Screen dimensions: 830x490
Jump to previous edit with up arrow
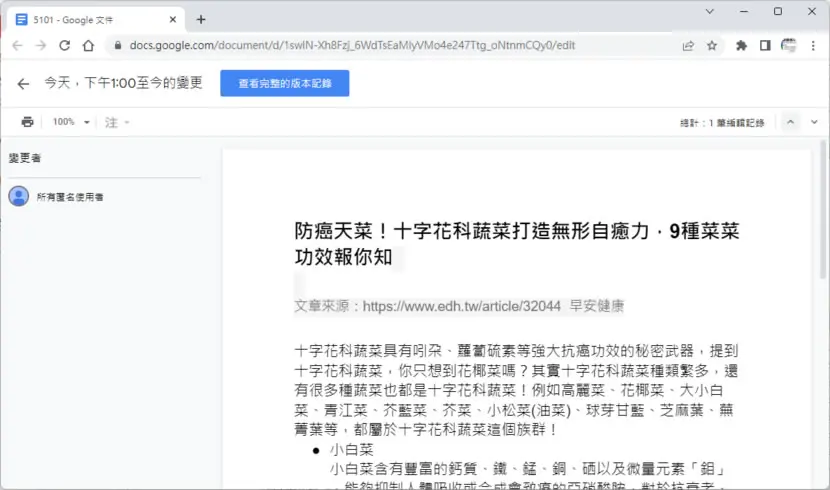click(x=790, y=122)
